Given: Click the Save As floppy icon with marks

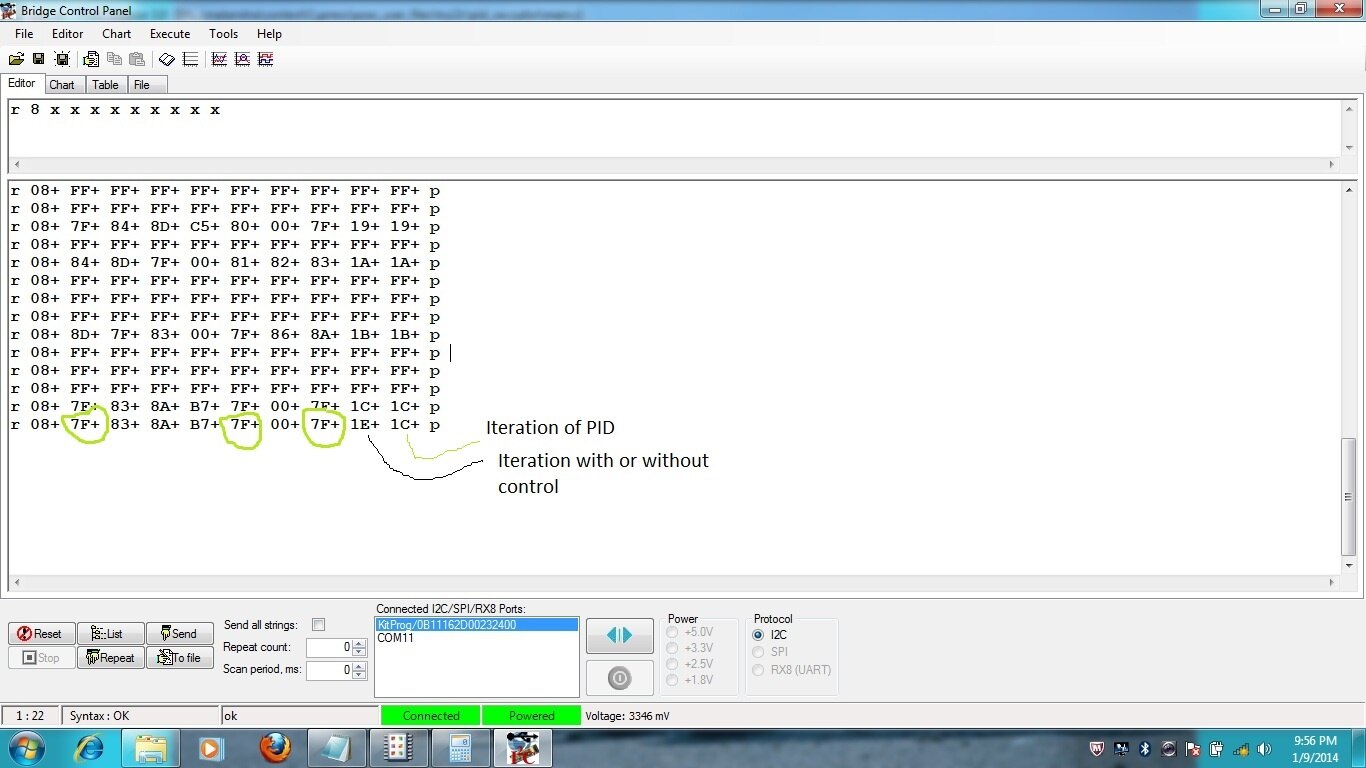Looking at the screenshot, I should point(61,60).
